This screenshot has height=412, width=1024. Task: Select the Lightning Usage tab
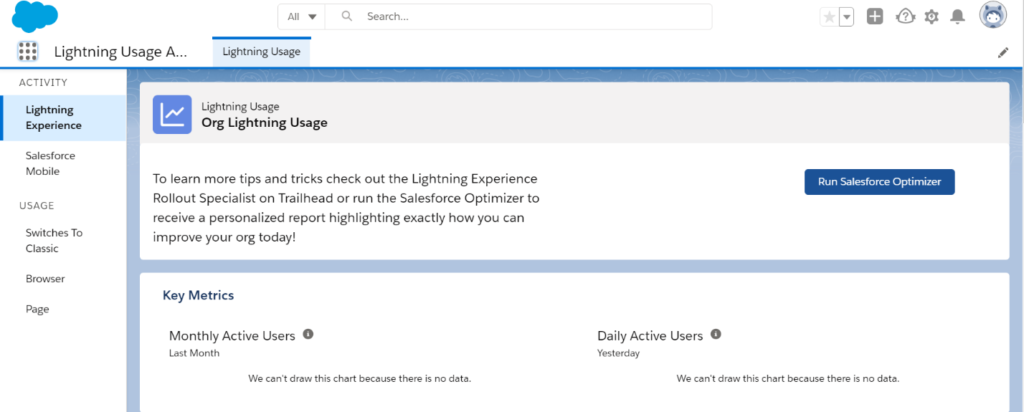pyautogui.click(x=261, y=52)
